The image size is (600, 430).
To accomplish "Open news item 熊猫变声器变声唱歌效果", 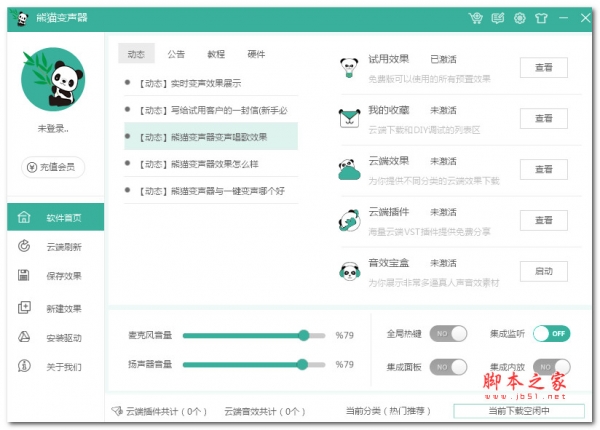I will (x=211, y=136).
